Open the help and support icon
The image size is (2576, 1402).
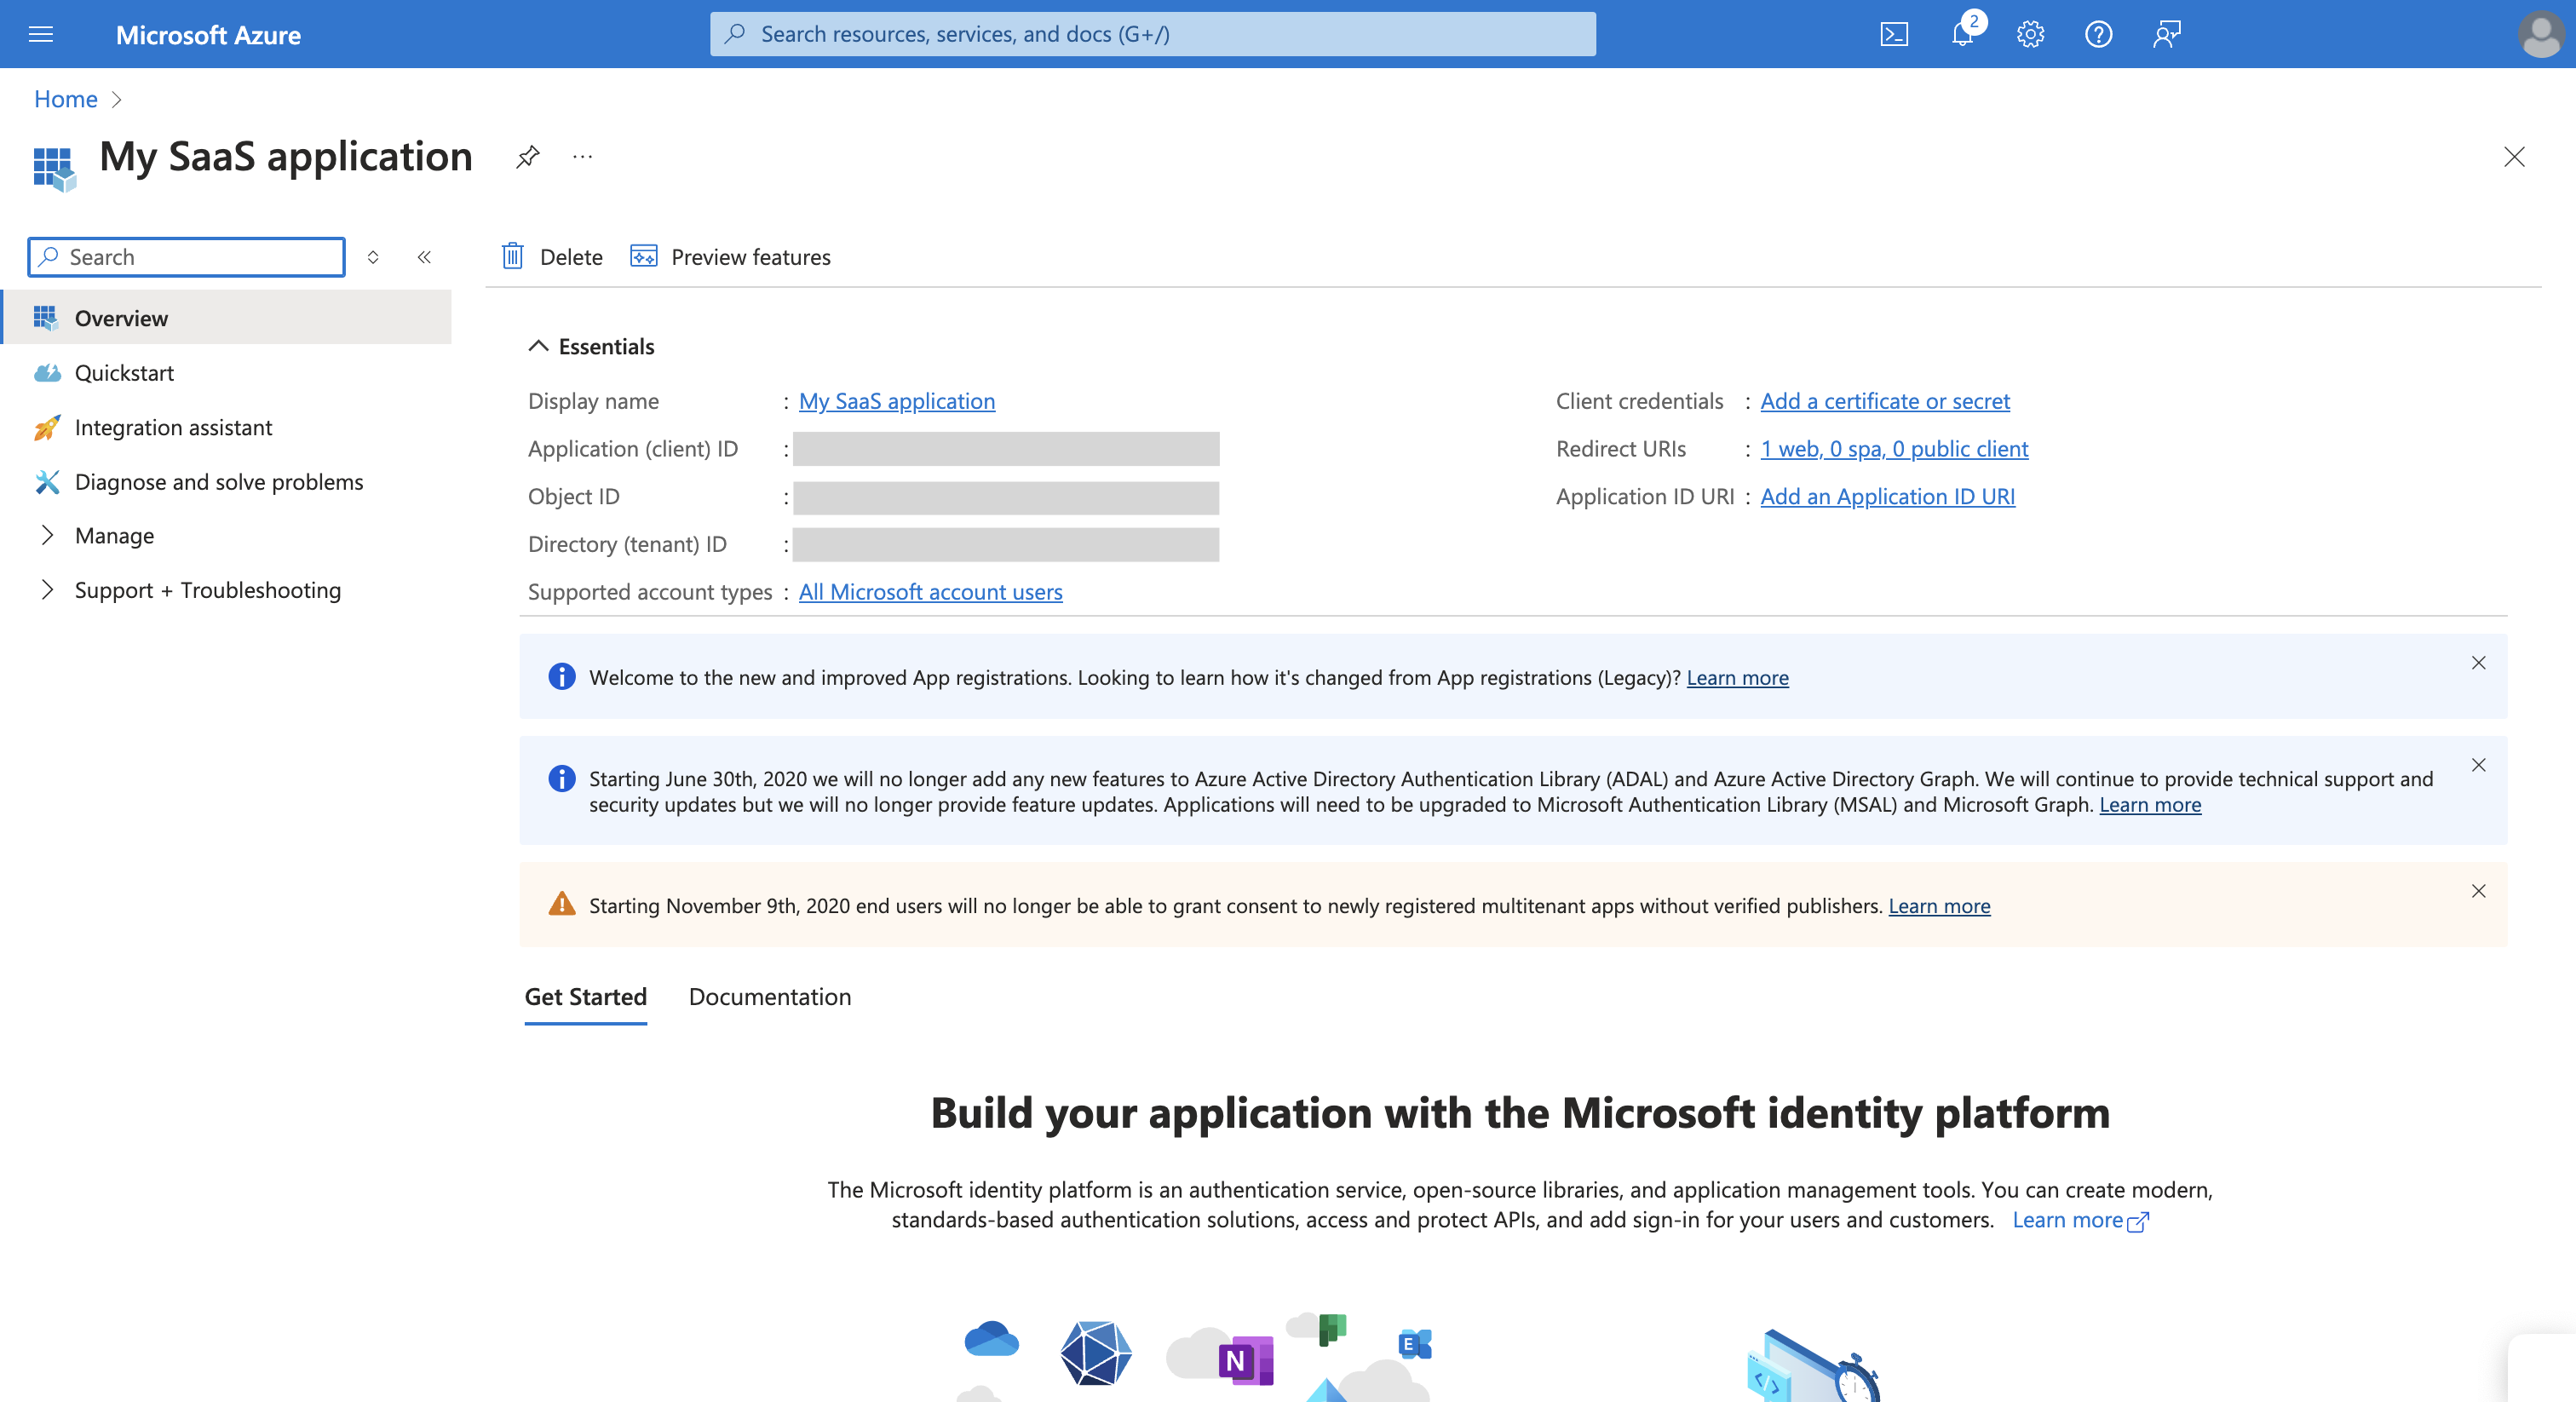[2098, 33]
